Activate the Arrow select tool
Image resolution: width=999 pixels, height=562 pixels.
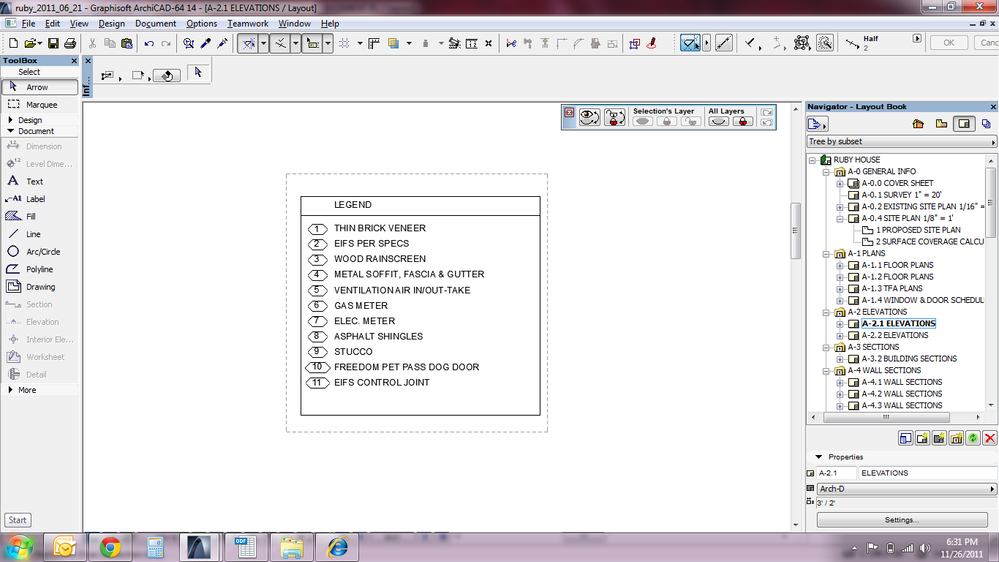[40, 87]
